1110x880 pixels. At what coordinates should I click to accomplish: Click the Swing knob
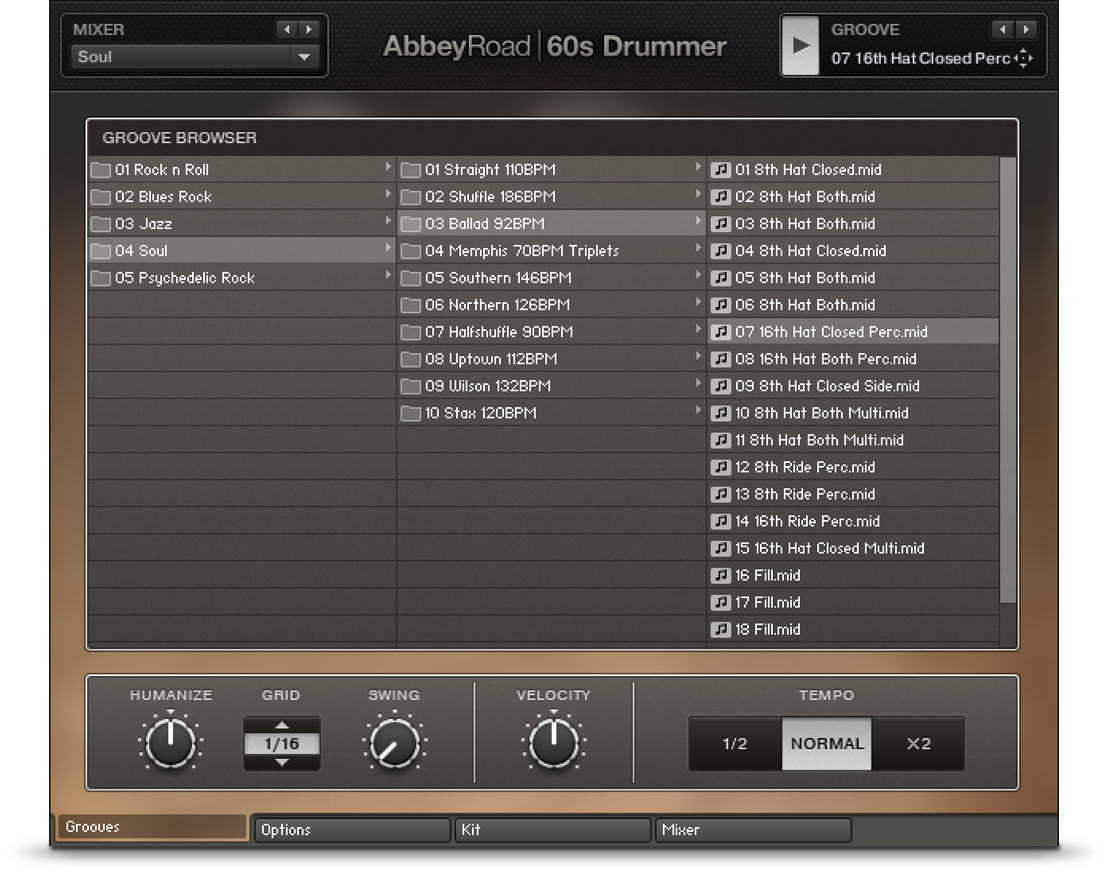(394, 743)
